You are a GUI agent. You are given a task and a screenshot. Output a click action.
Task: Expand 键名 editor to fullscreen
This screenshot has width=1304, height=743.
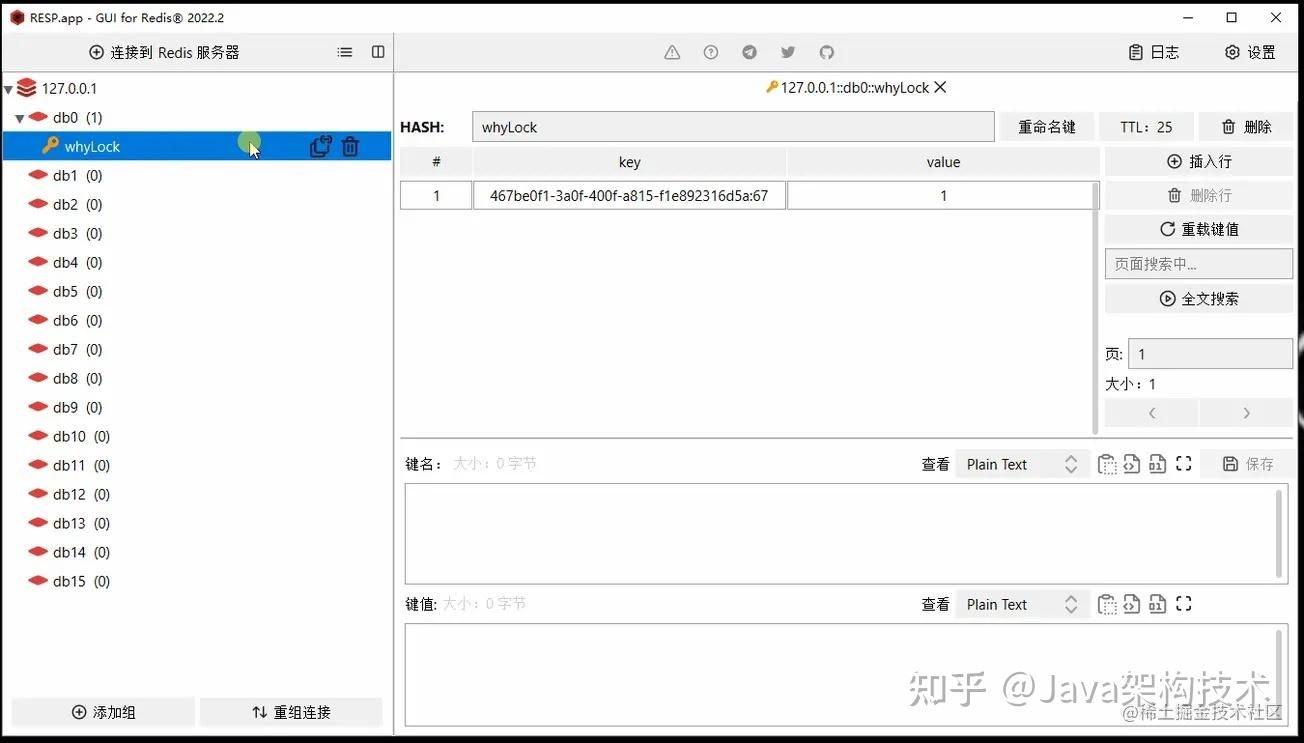coord(1184,463)
